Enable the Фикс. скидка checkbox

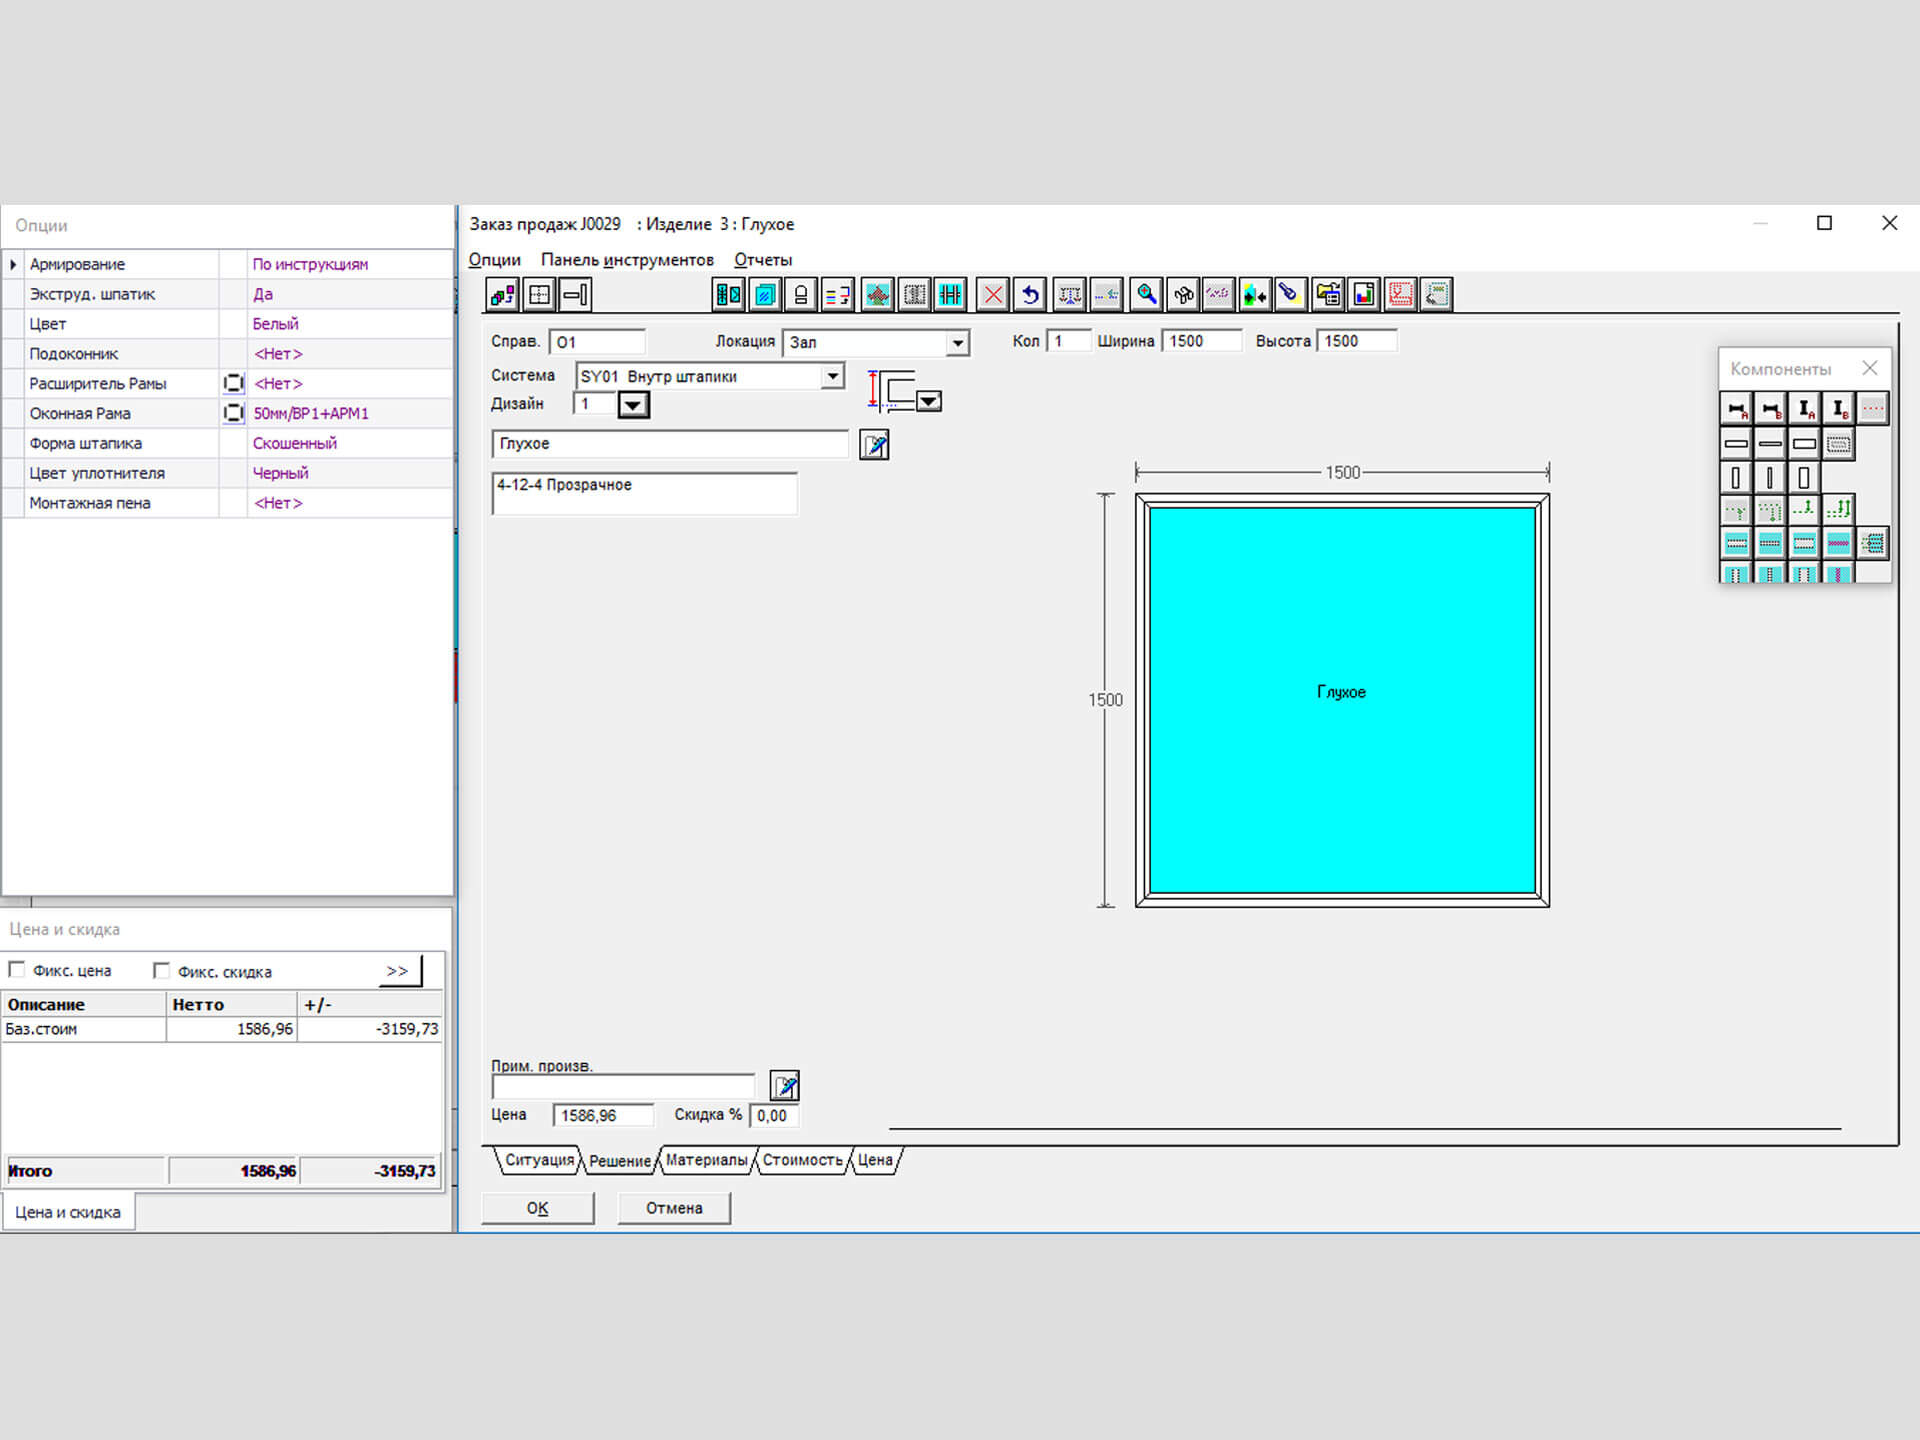point(162,970)
